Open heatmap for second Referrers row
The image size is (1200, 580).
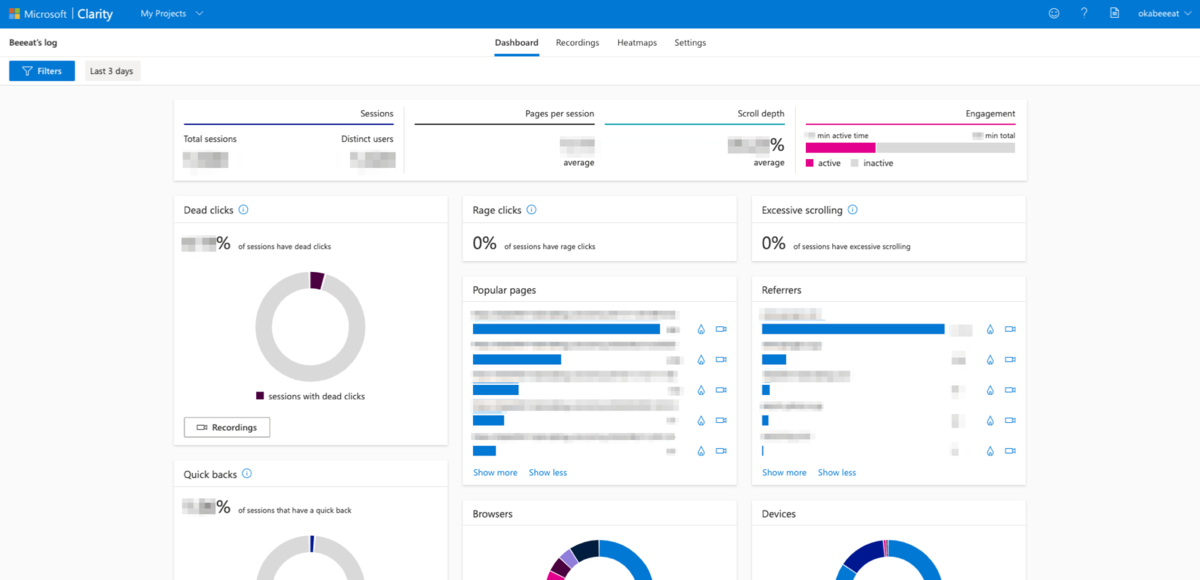click(990, 360)
